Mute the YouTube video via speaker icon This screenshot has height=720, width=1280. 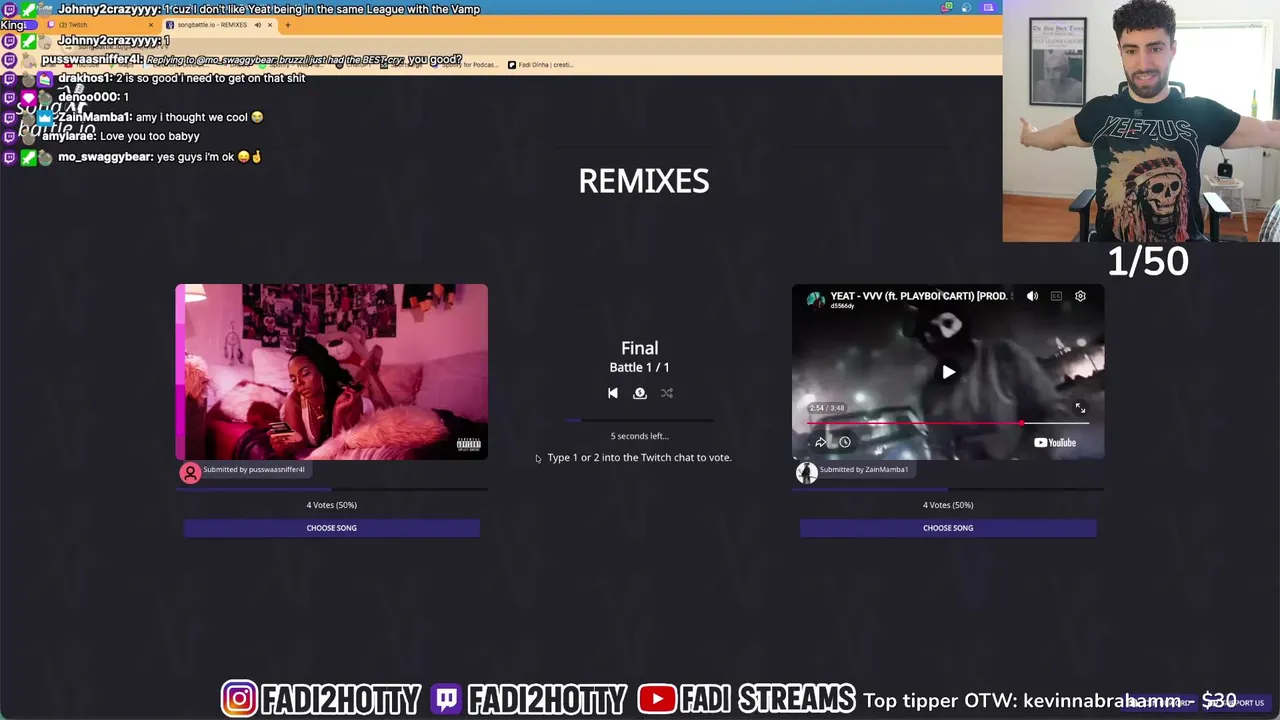(x=1032, y=296)
